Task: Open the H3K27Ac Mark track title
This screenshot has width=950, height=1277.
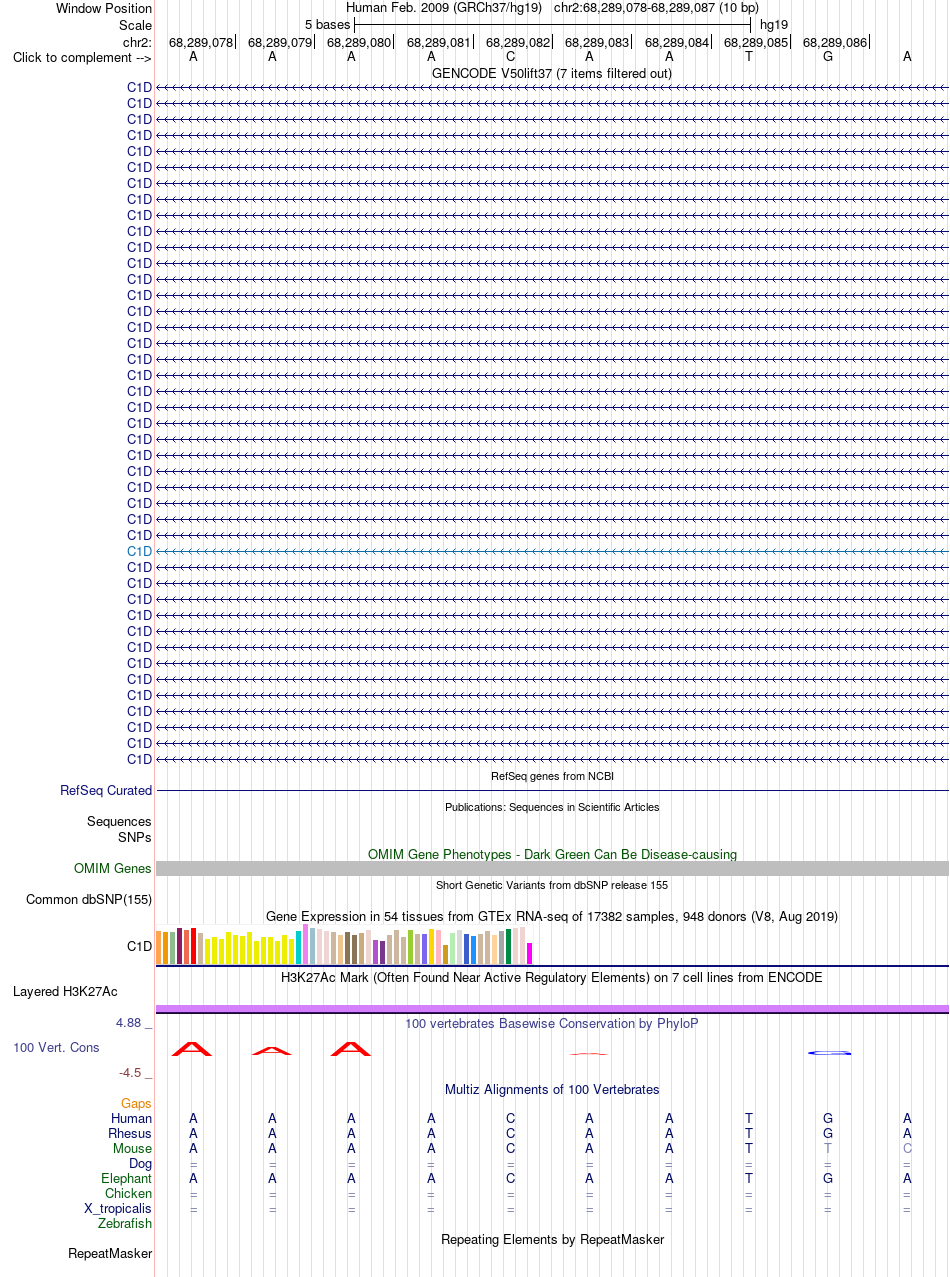Action: pos(552,977)
